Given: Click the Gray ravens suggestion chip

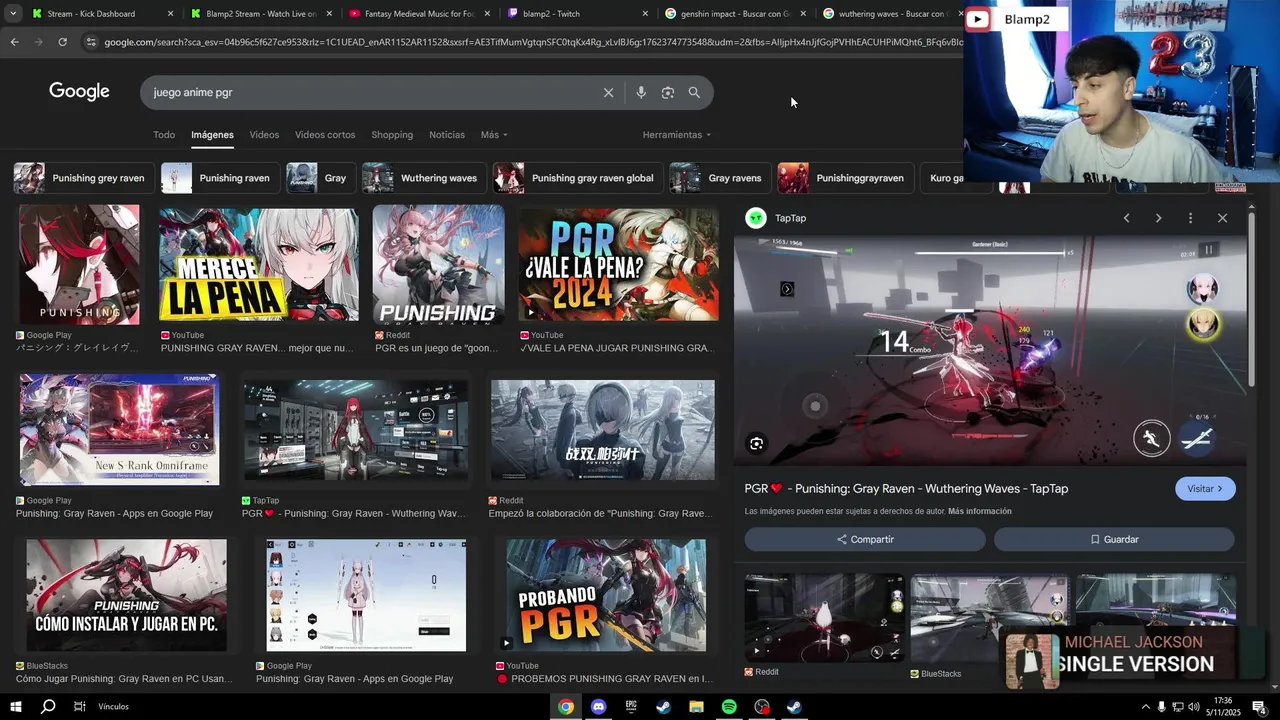Looking at the screenshot, I should (x=720, y=178).
